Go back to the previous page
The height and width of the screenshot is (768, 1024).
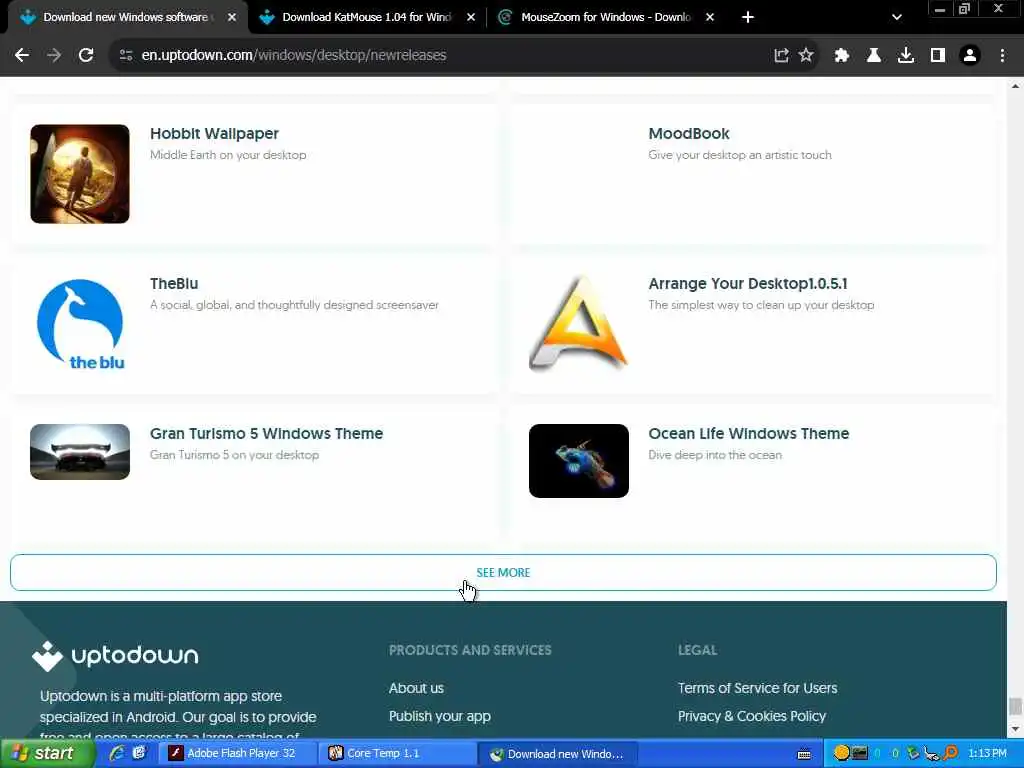tap(22, 56)
